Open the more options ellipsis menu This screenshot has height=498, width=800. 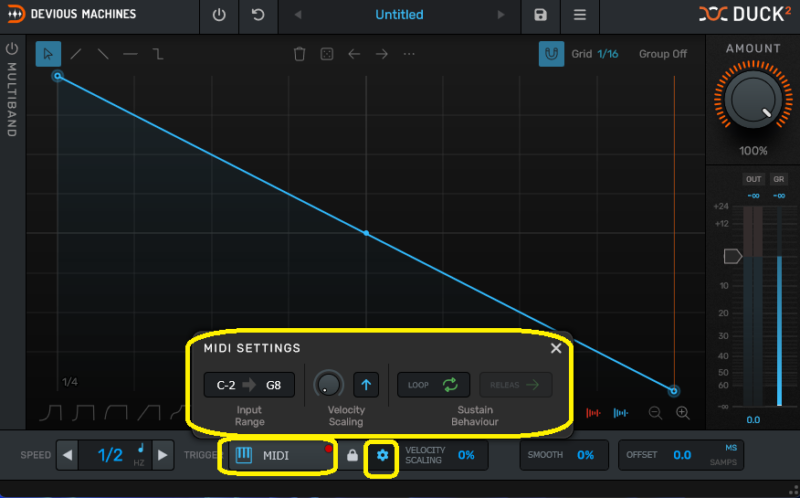point(409,54)
